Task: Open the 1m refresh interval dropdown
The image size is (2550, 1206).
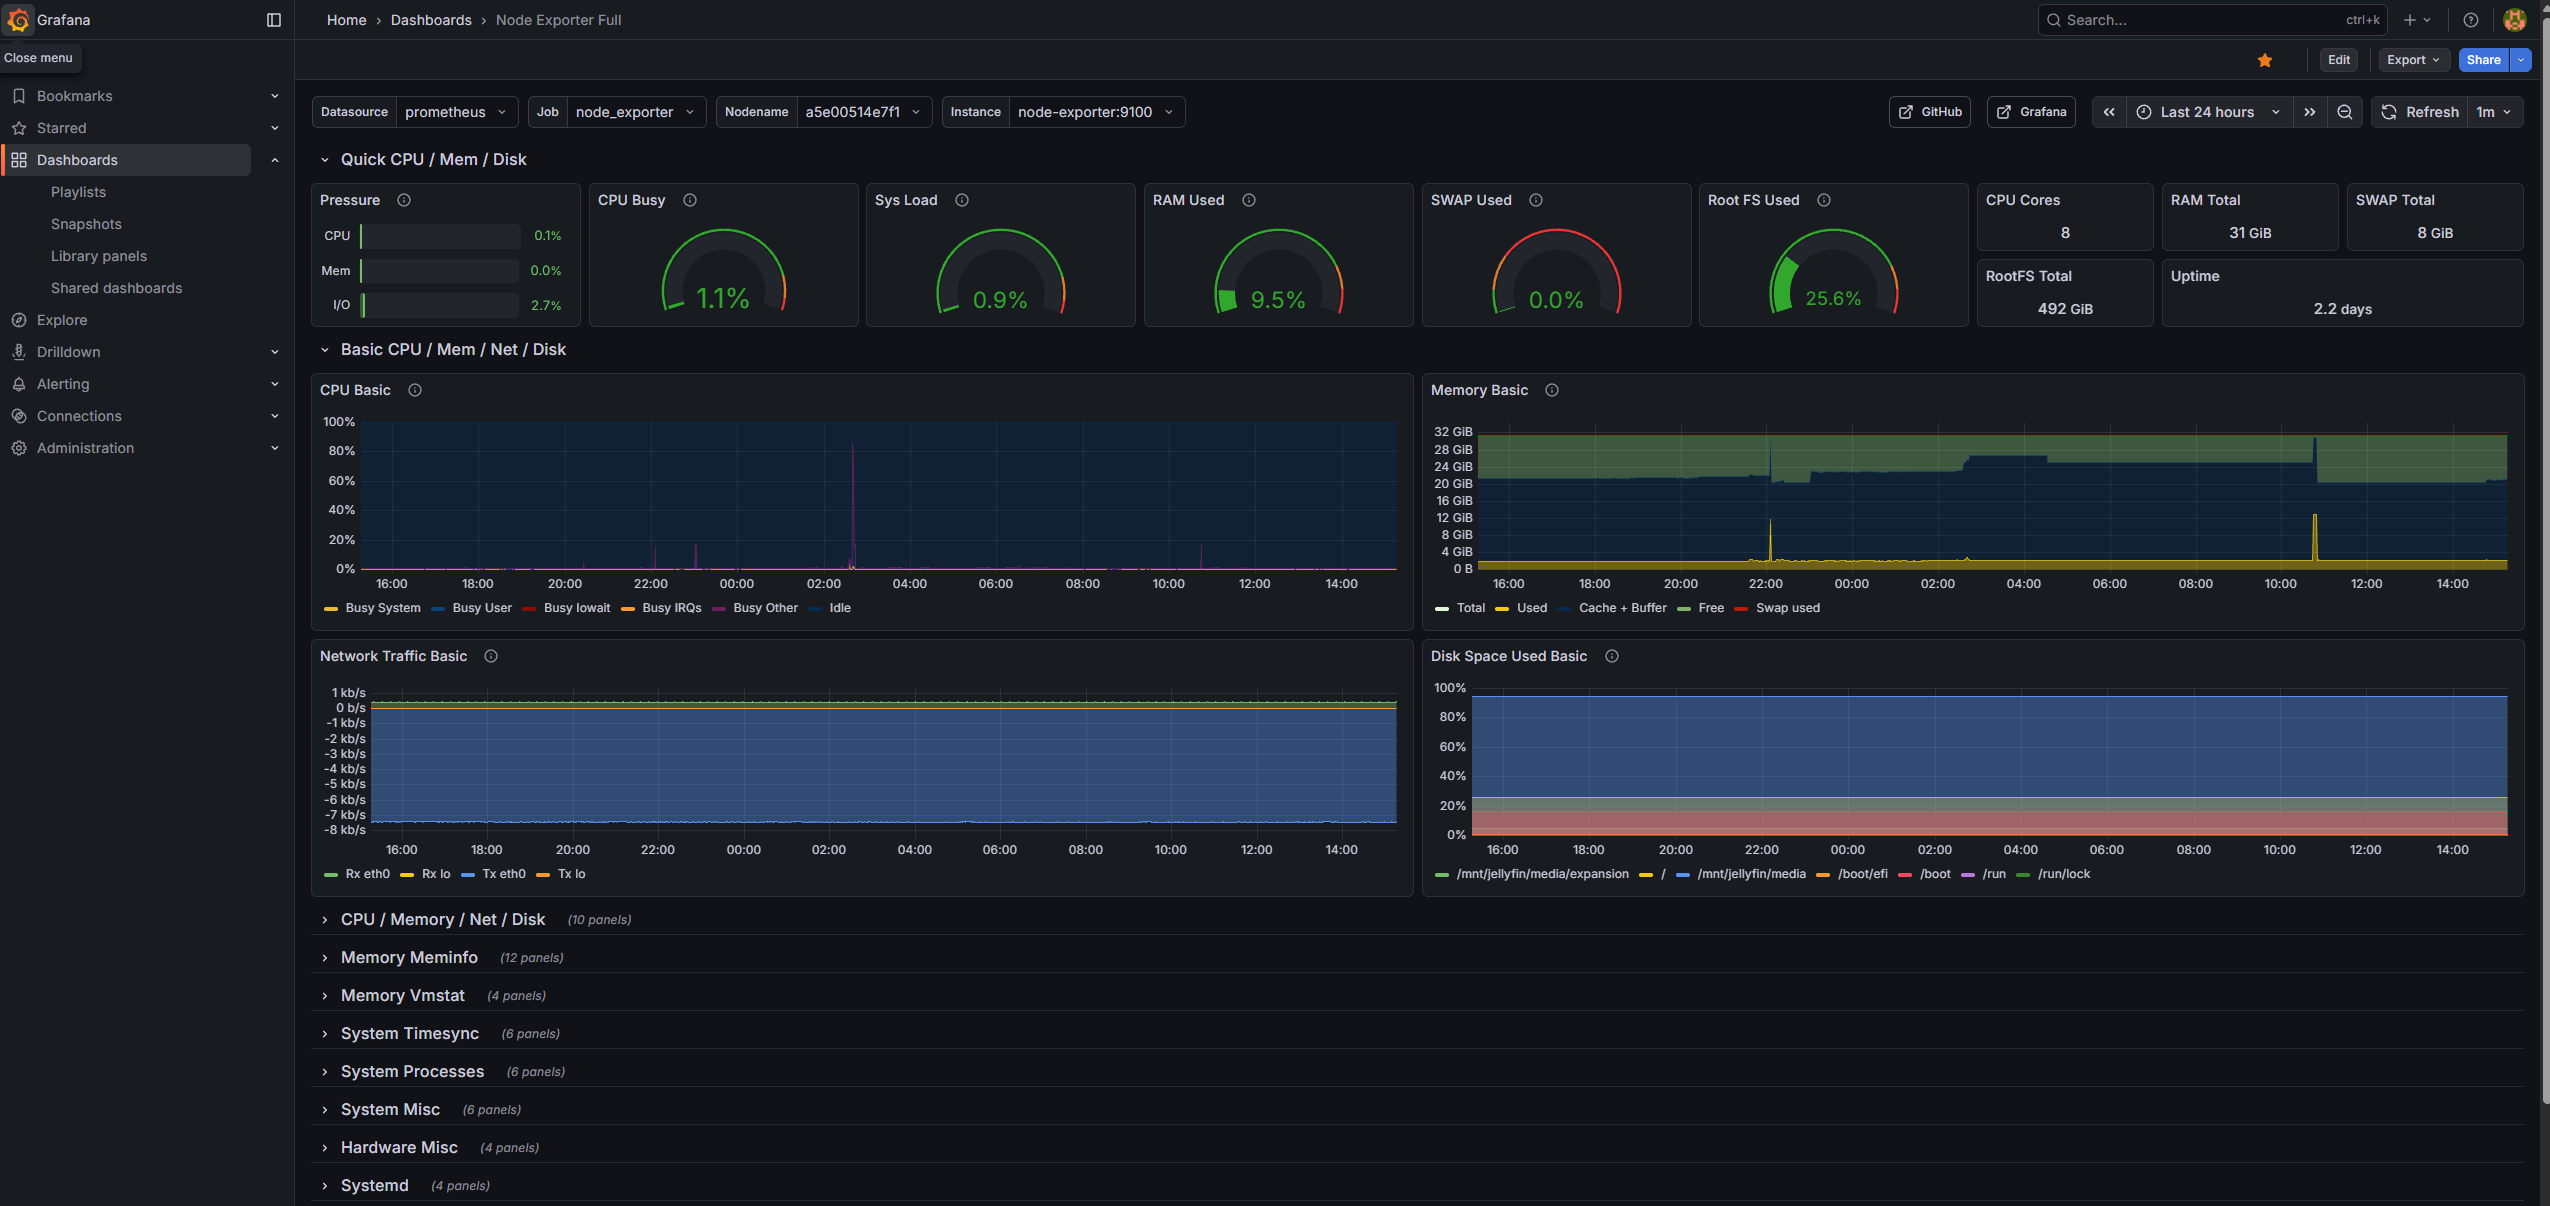Action: [2495, 112]
